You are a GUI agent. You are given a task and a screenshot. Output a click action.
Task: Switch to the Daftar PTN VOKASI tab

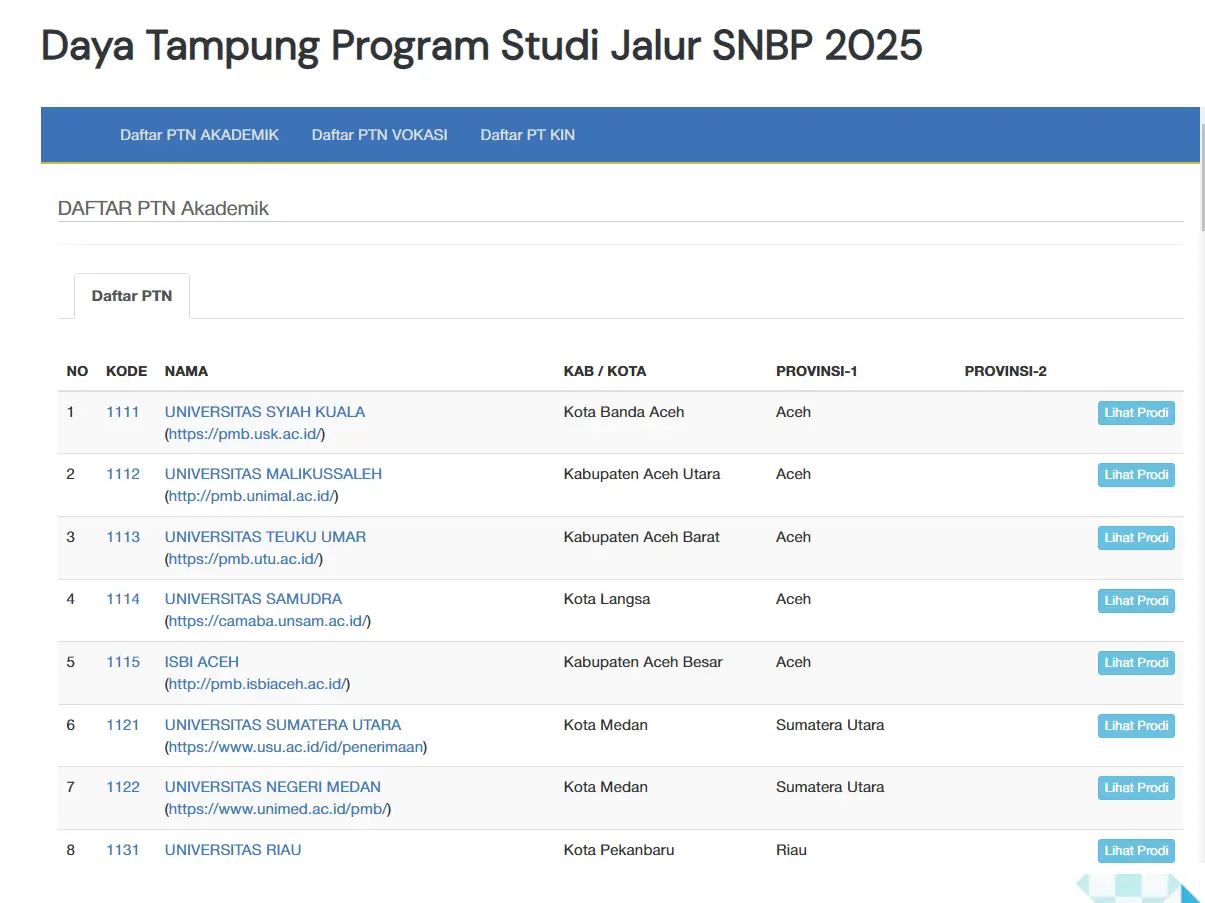378,134
